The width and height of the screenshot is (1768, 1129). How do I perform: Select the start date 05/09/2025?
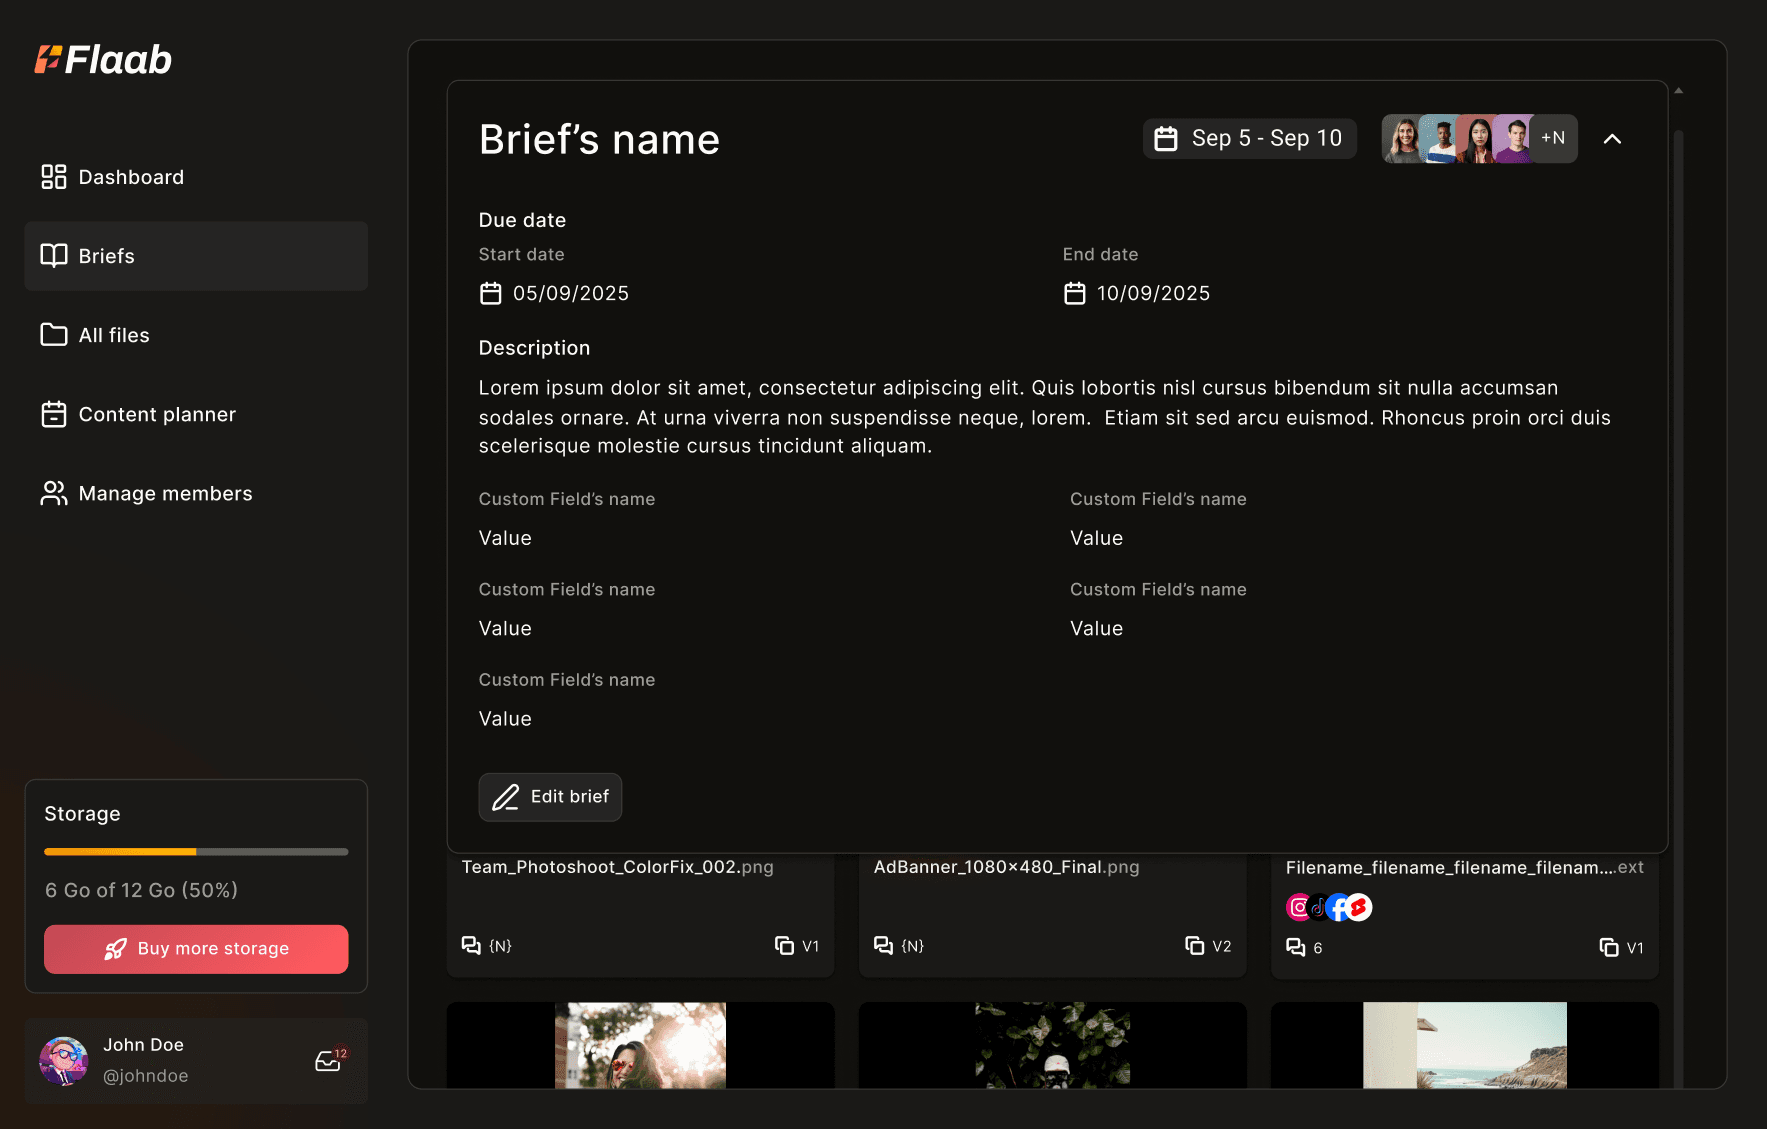571,293
